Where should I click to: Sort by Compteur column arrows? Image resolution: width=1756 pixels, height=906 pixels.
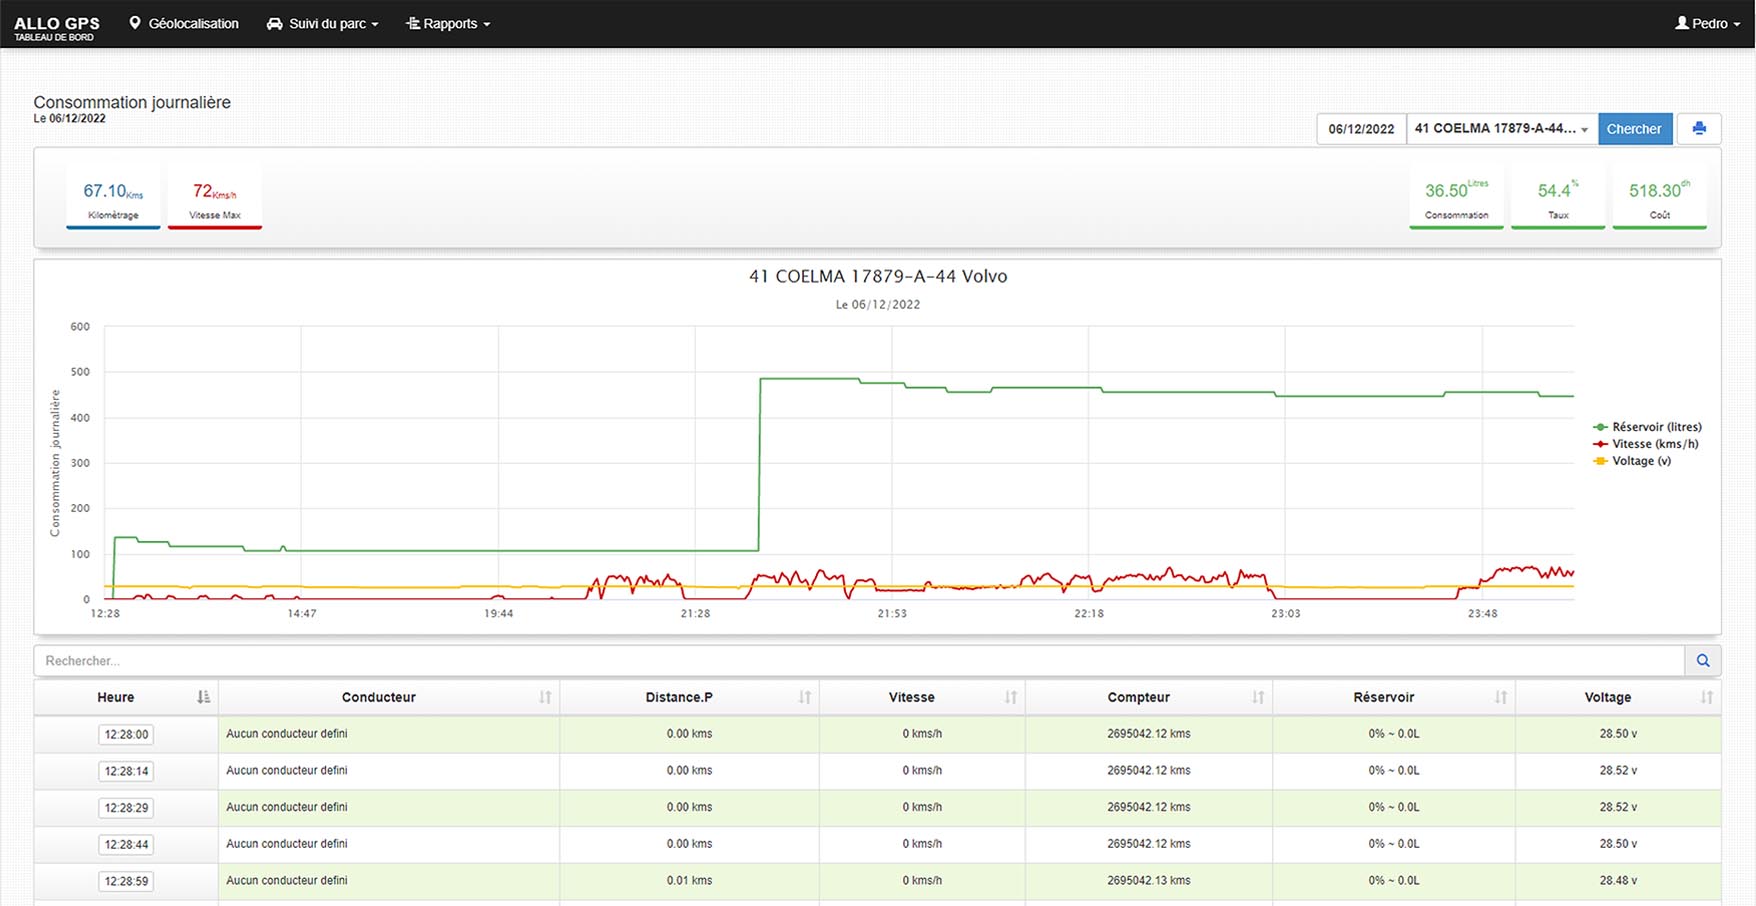[1258, 697]
